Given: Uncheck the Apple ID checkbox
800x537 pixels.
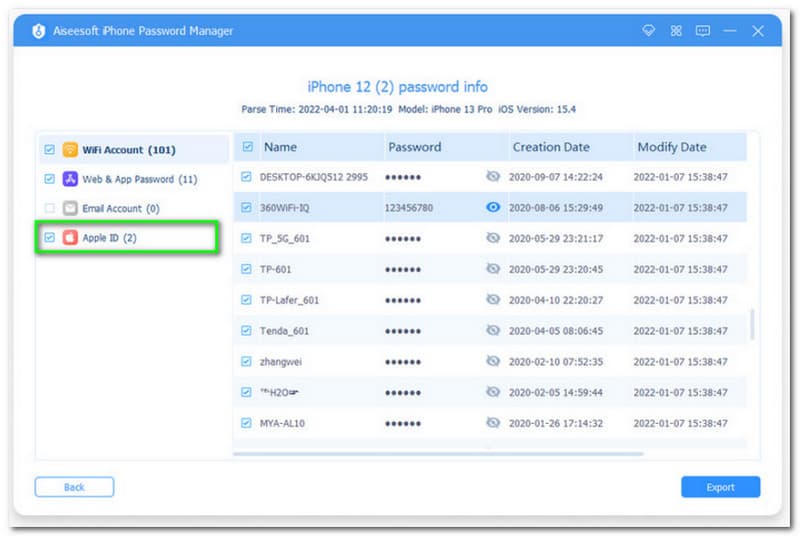Looking at the screenshot, I should point(49,238).
